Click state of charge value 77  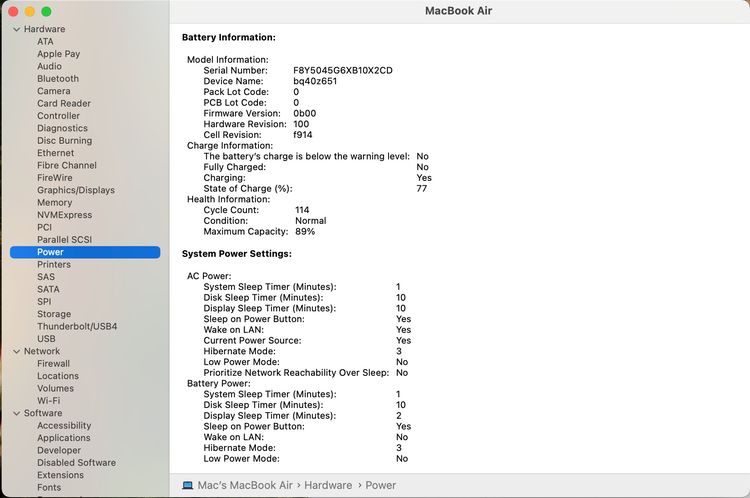click(421, 189)
